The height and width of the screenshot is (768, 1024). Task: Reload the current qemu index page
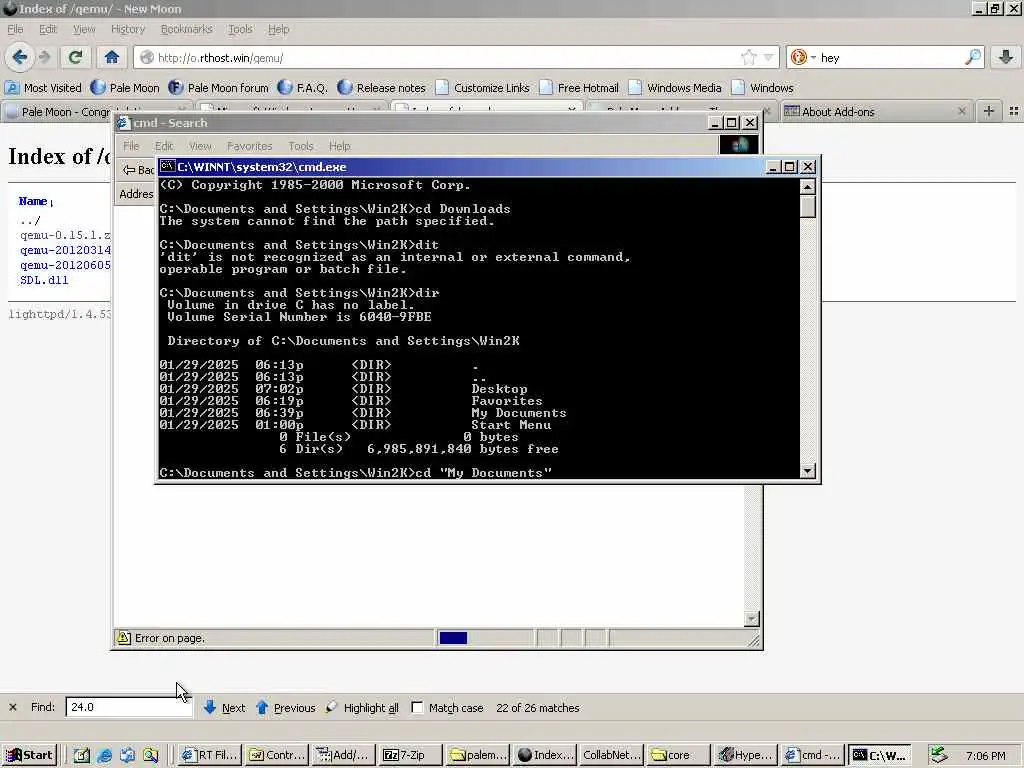click(75, 57)
